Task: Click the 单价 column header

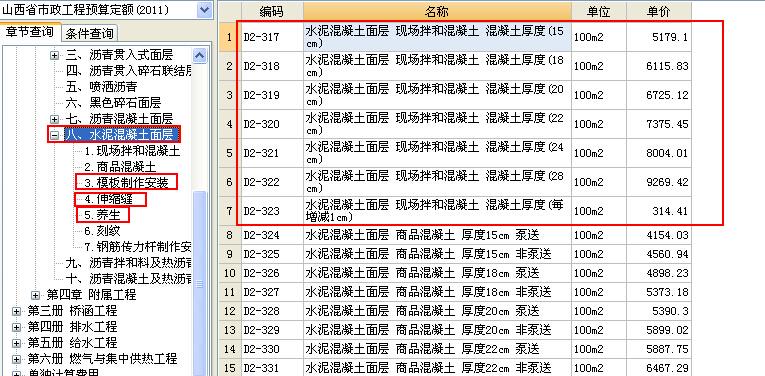Action: coord(659,12)
